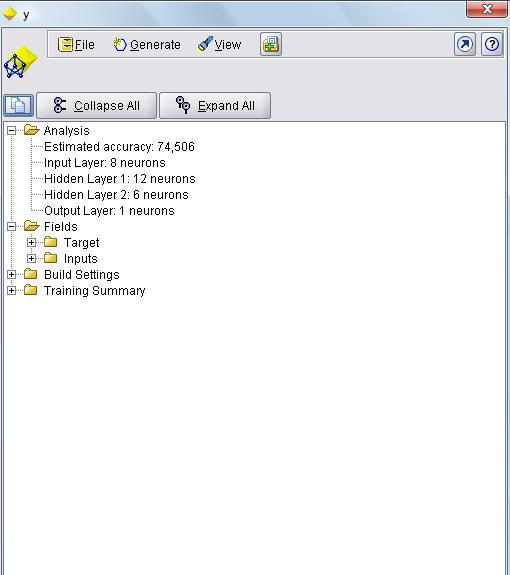The width and height of the screenshot is (510, 575).
Task: Select the Fields folder icon
Action: pyautogui.click(x=31, y=226)
